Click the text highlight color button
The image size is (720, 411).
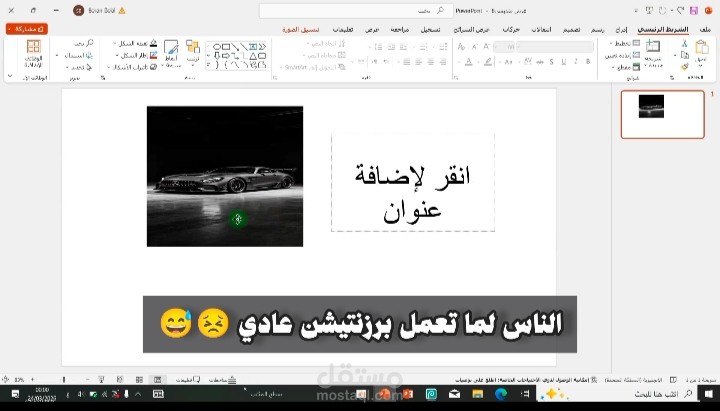point(488,62)
